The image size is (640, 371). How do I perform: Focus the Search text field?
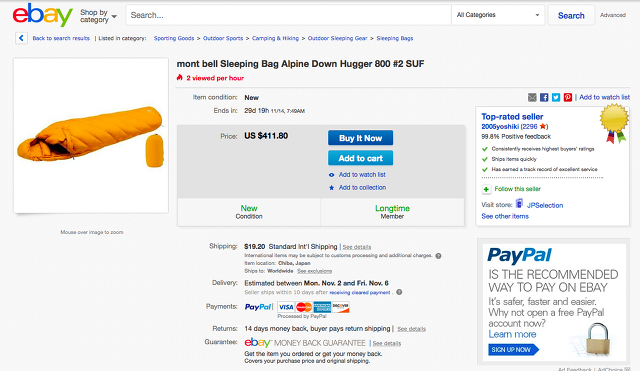pos(289,15)
